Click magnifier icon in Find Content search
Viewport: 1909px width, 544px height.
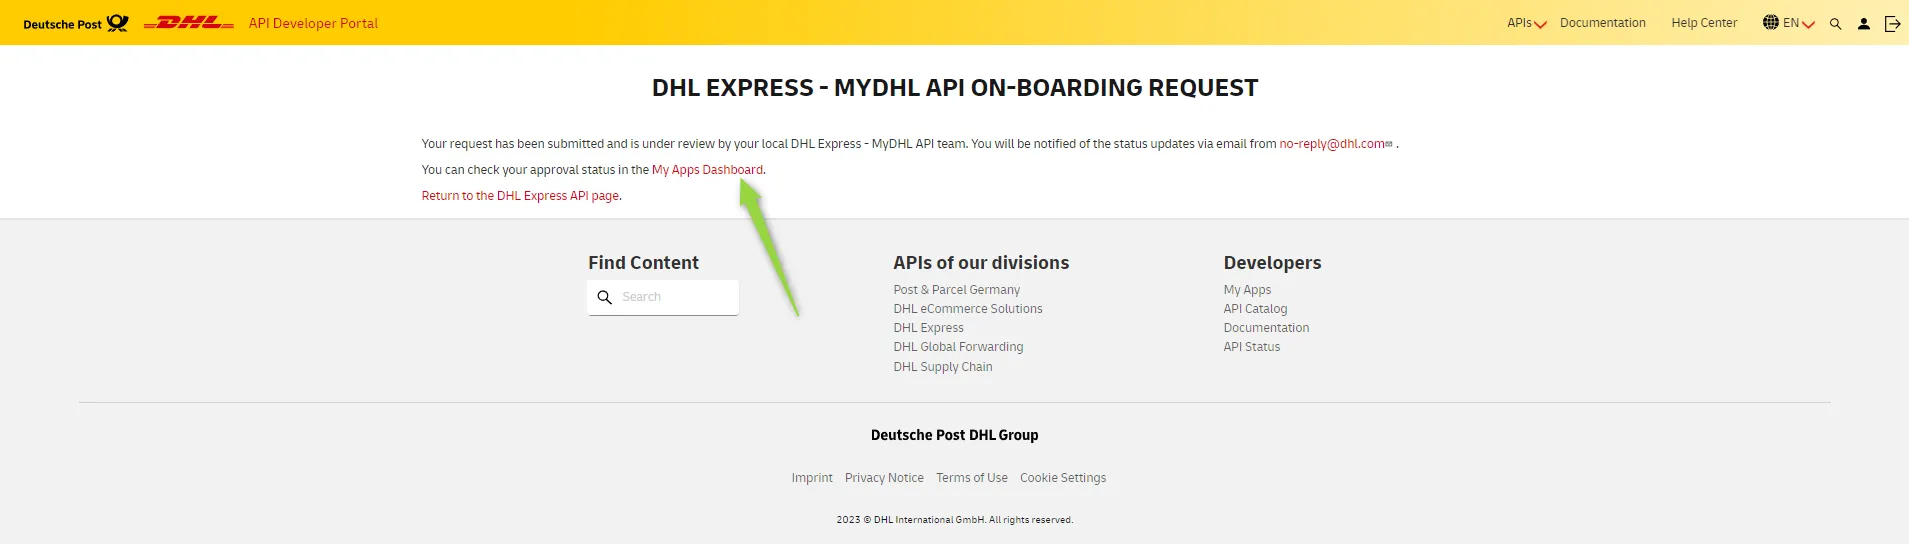tap(604, 297)
